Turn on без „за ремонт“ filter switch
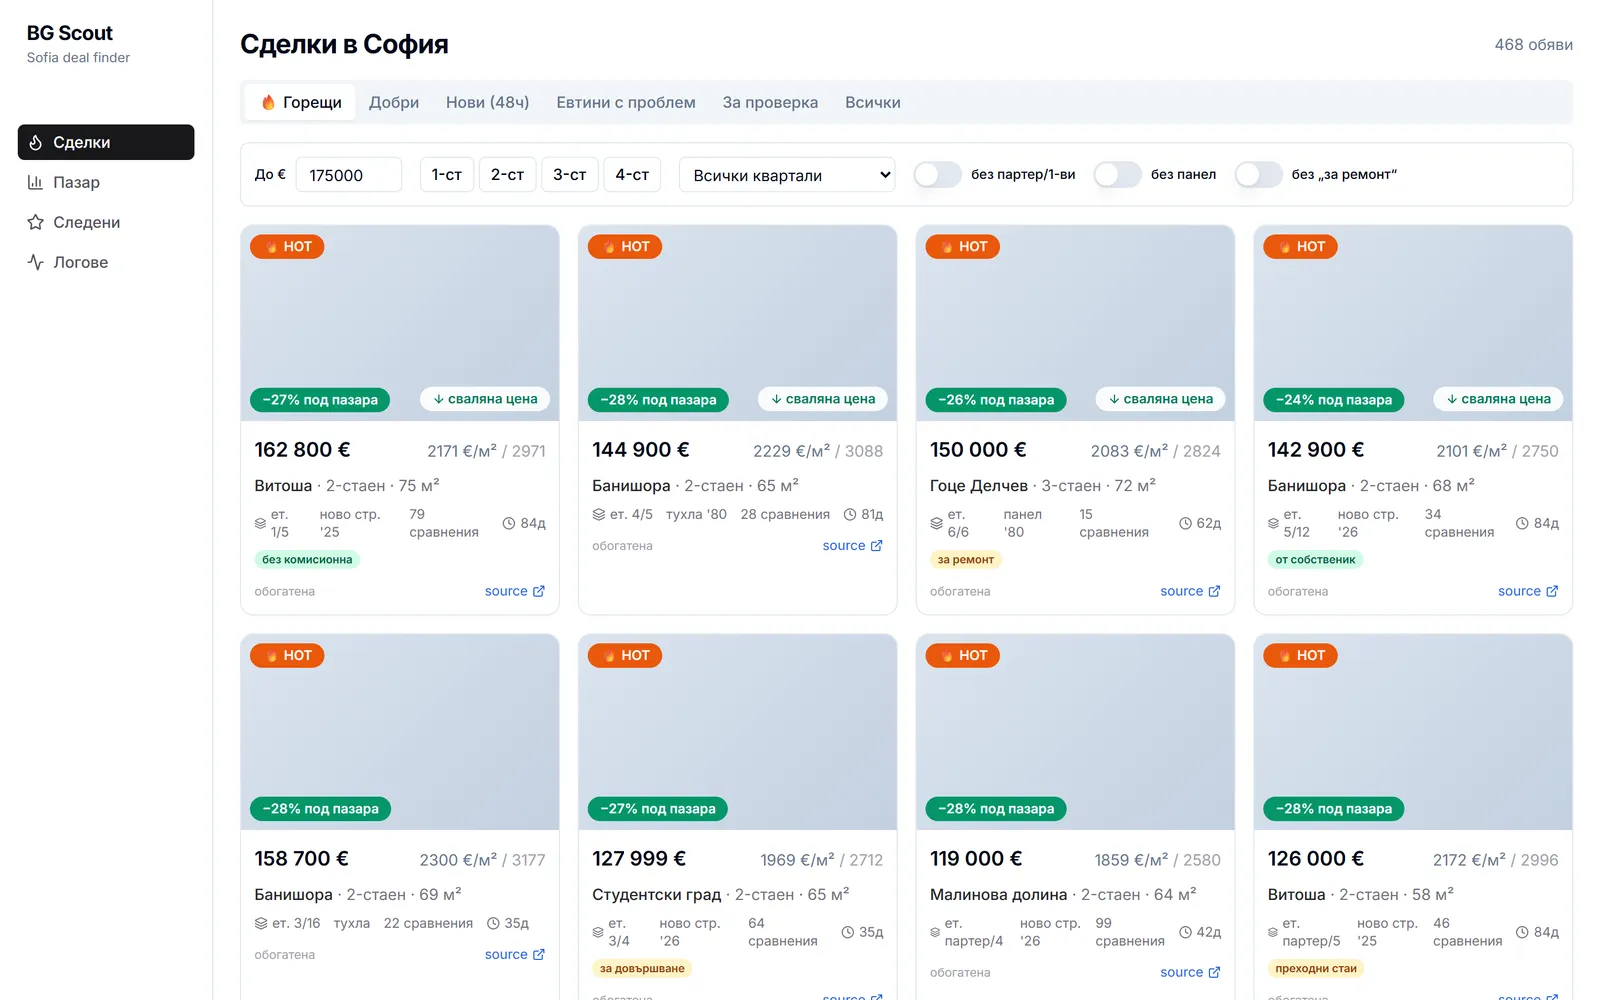Screen dimensions: 1600x1000 click(1259, 175)
